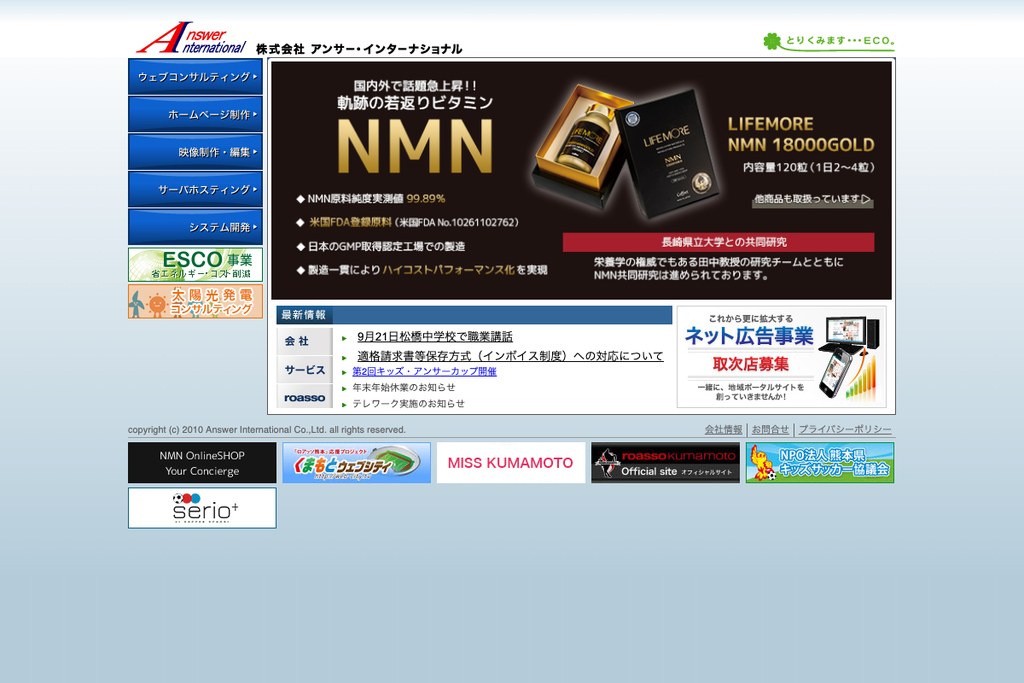Click the プライバシーポリシー footer link
The width and height of the screenshot is (1024, 683).
tap(844, 430)
